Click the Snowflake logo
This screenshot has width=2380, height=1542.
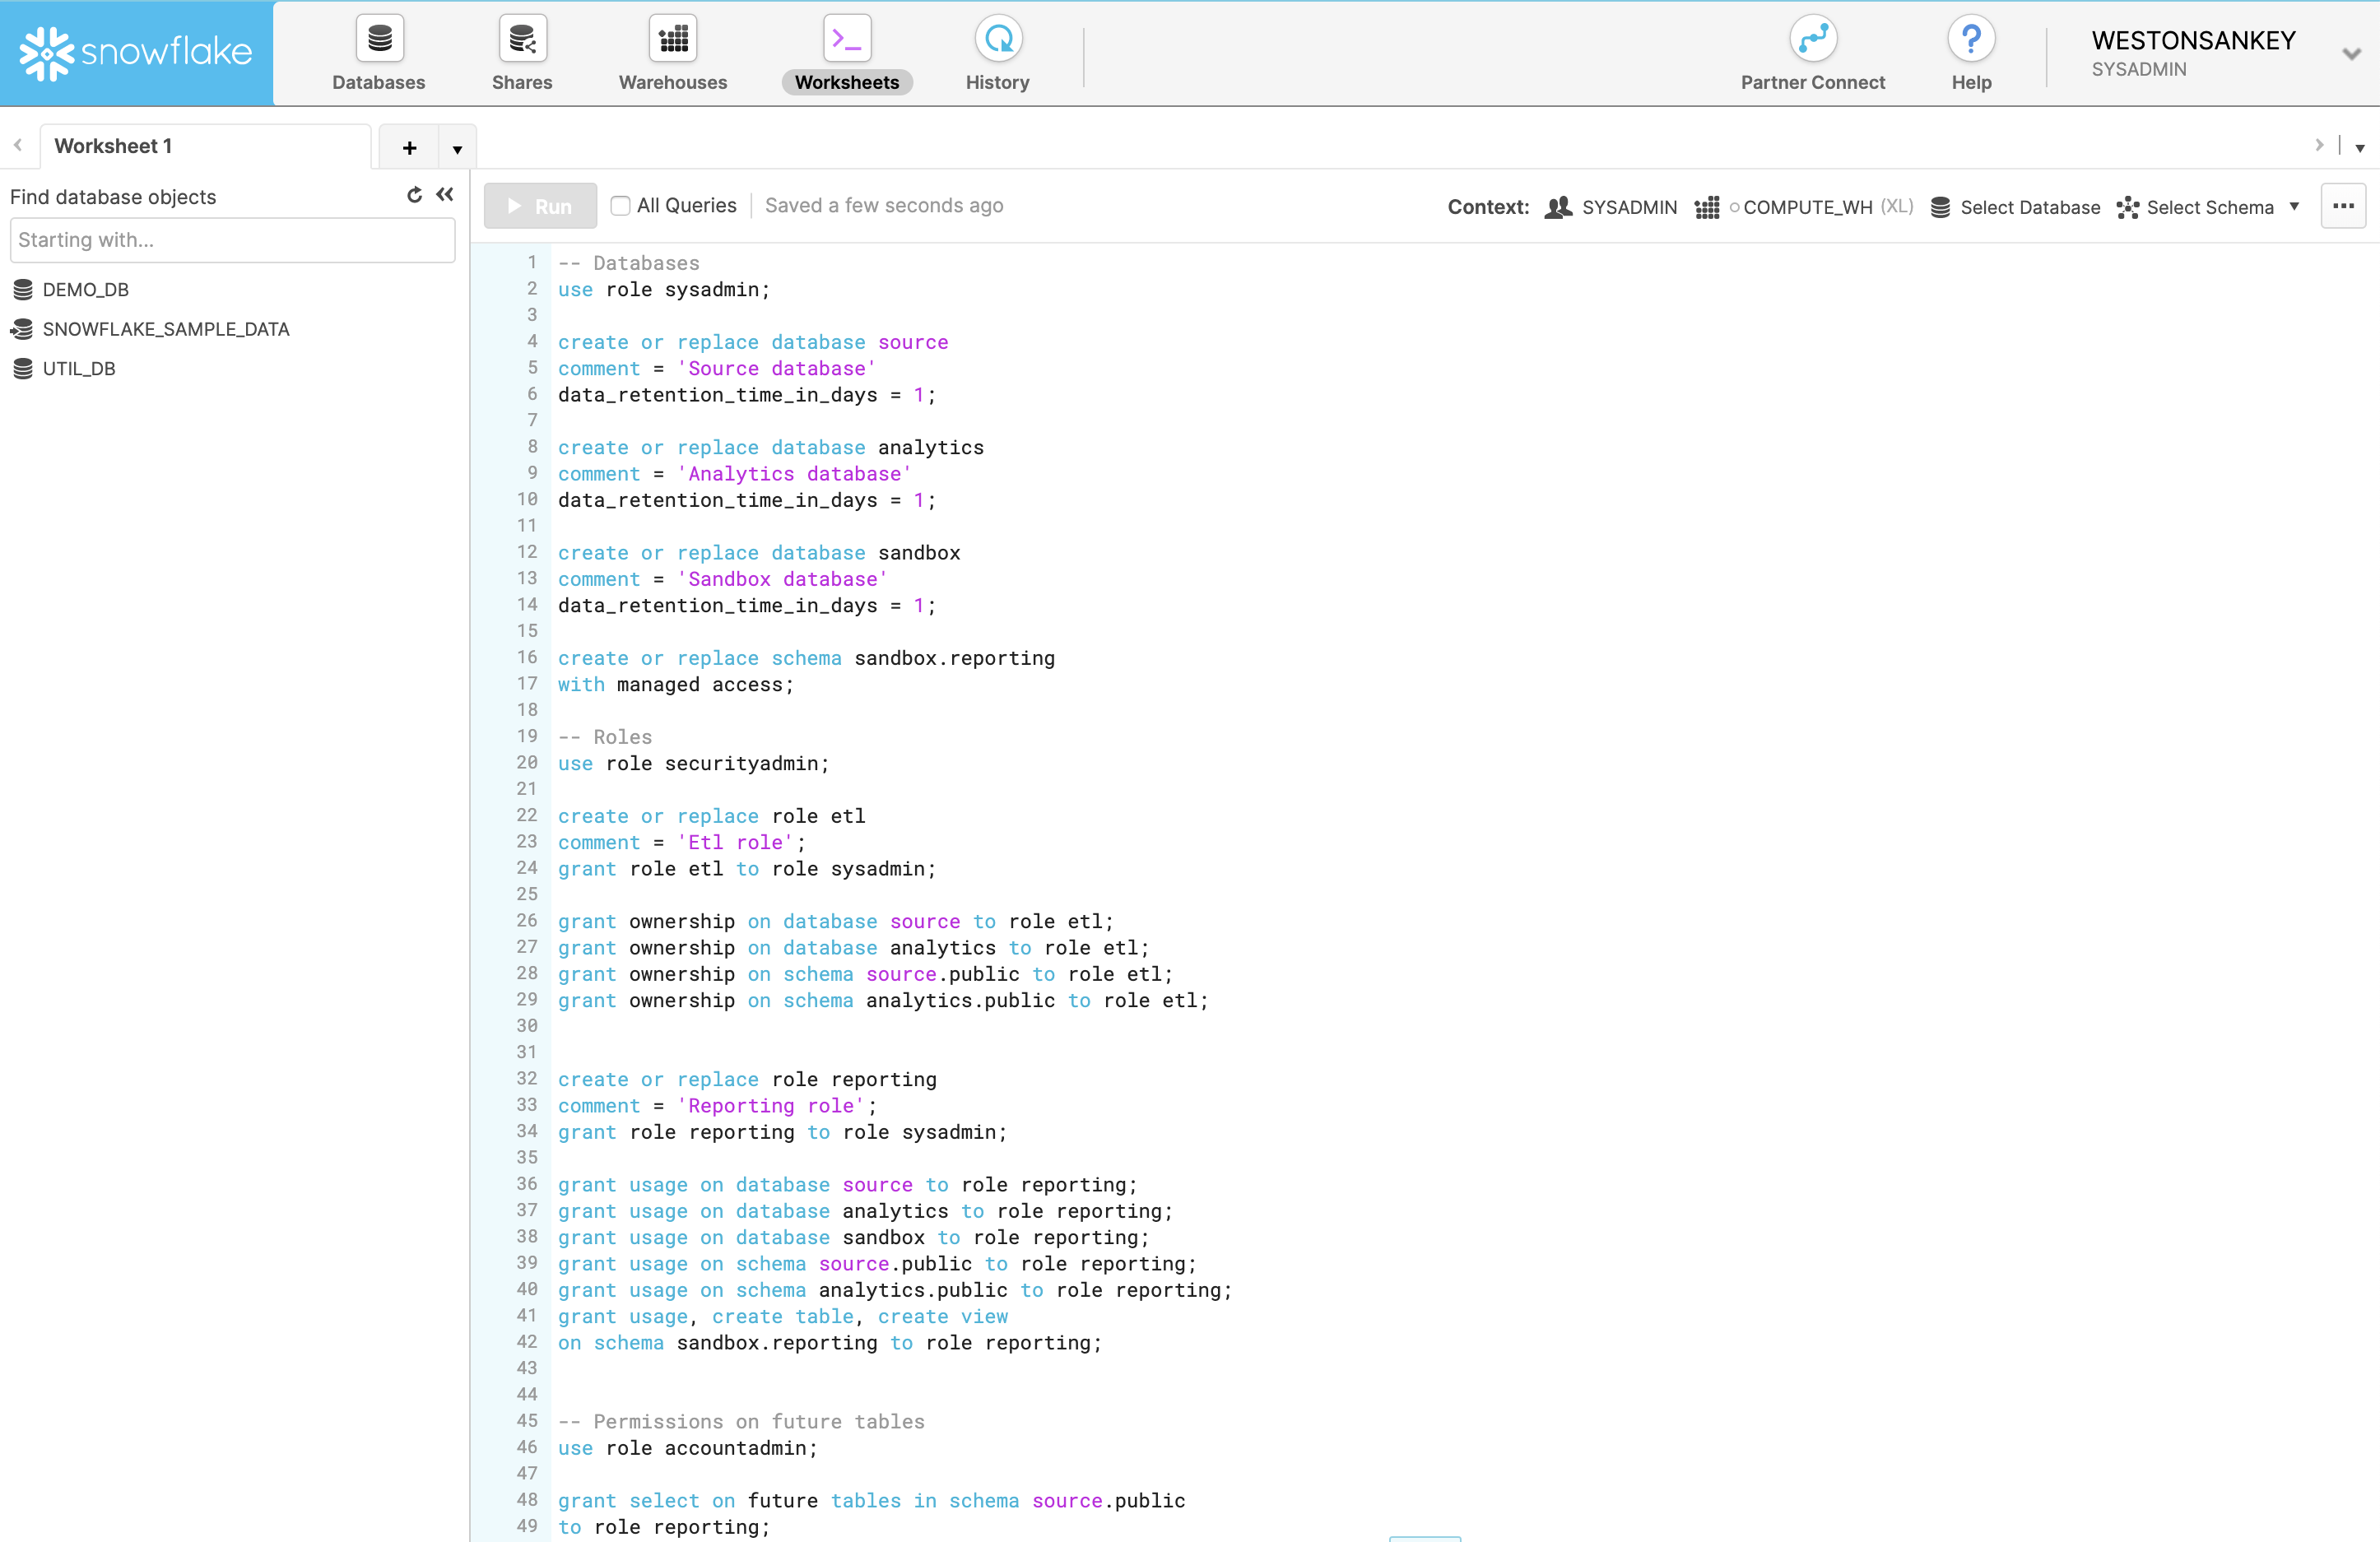(x=136, y=52)
